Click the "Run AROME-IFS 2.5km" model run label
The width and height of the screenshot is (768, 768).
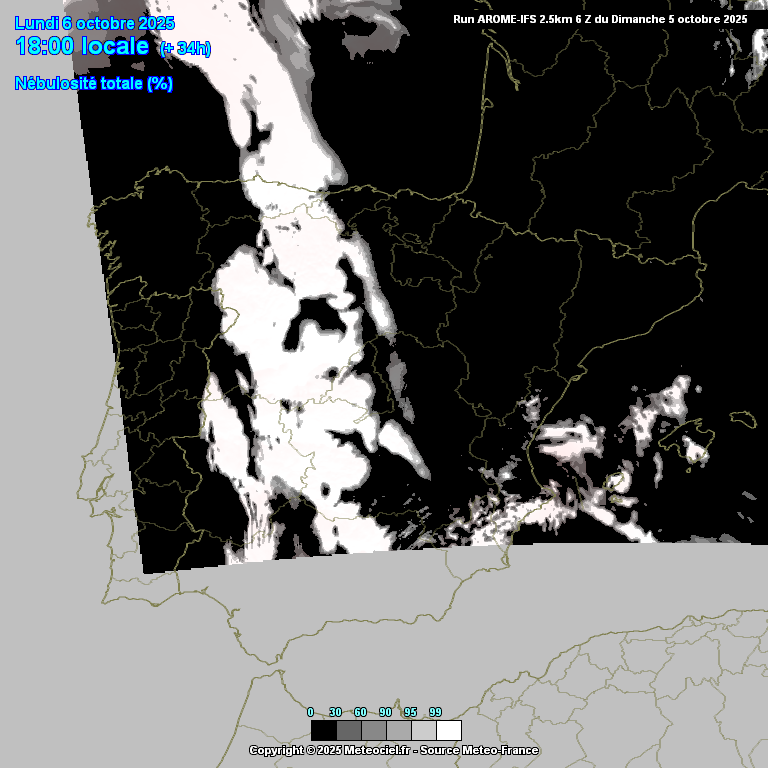(x=518, y=19)
